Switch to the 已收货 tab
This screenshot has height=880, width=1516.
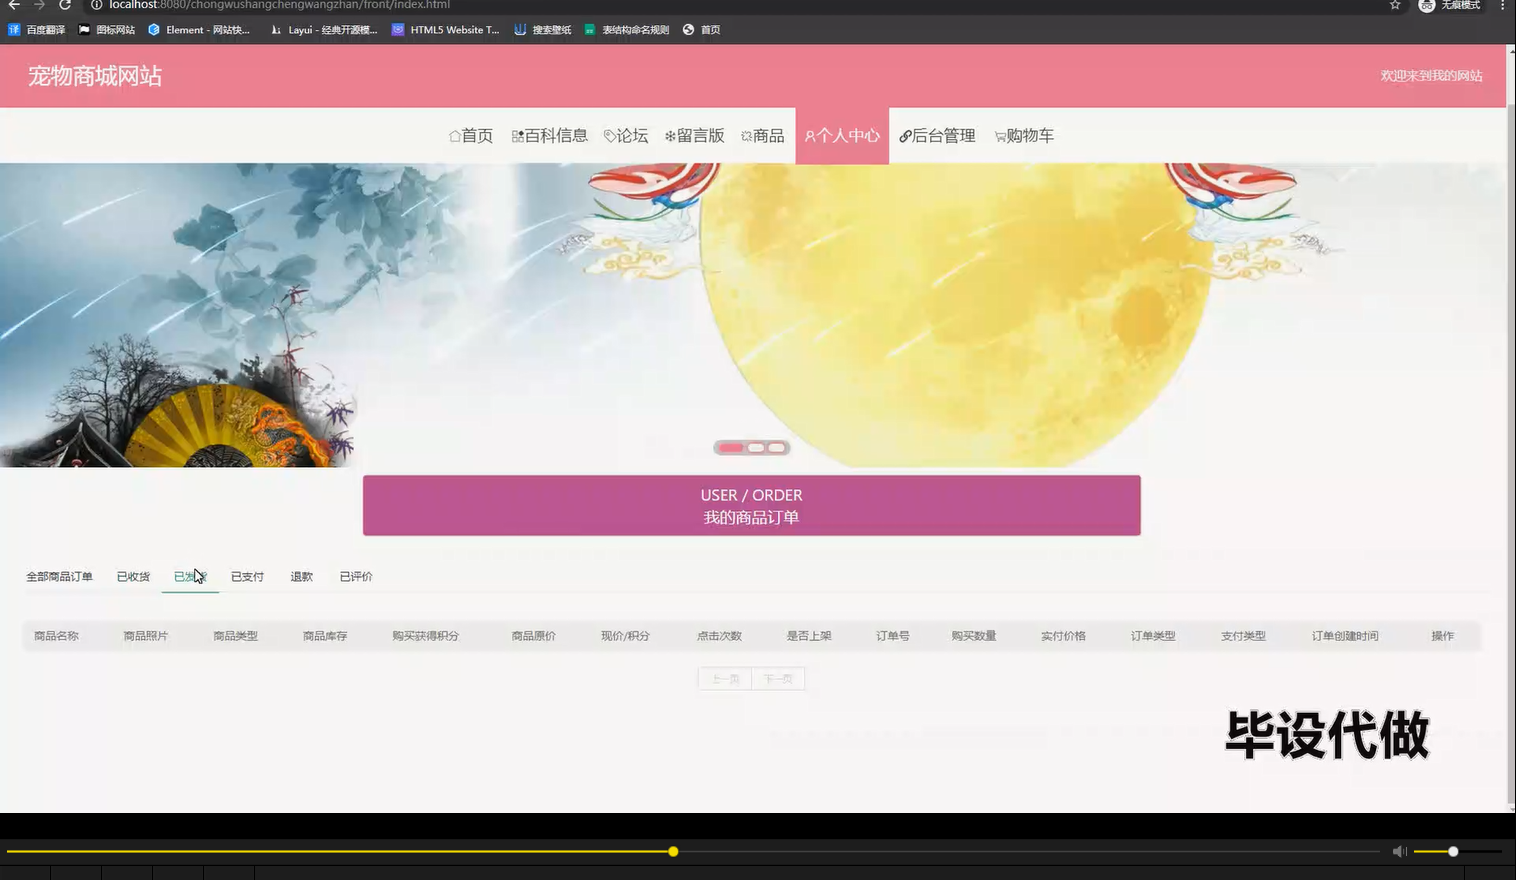133,577
